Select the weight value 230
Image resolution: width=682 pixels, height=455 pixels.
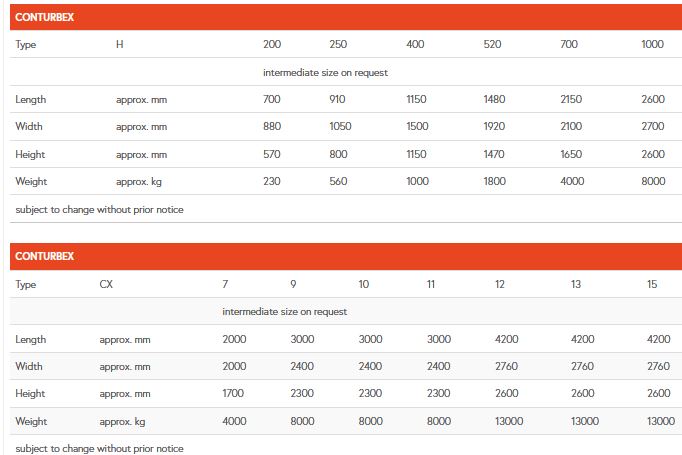pyautogui.click(x=272, y=181)
